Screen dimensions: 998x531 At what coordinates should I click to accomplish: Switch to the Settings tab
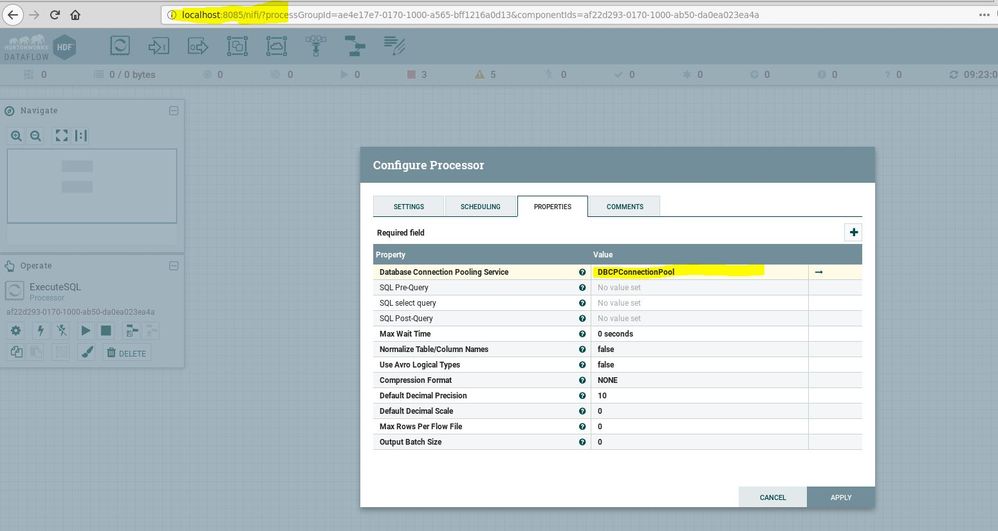[409, 206]
